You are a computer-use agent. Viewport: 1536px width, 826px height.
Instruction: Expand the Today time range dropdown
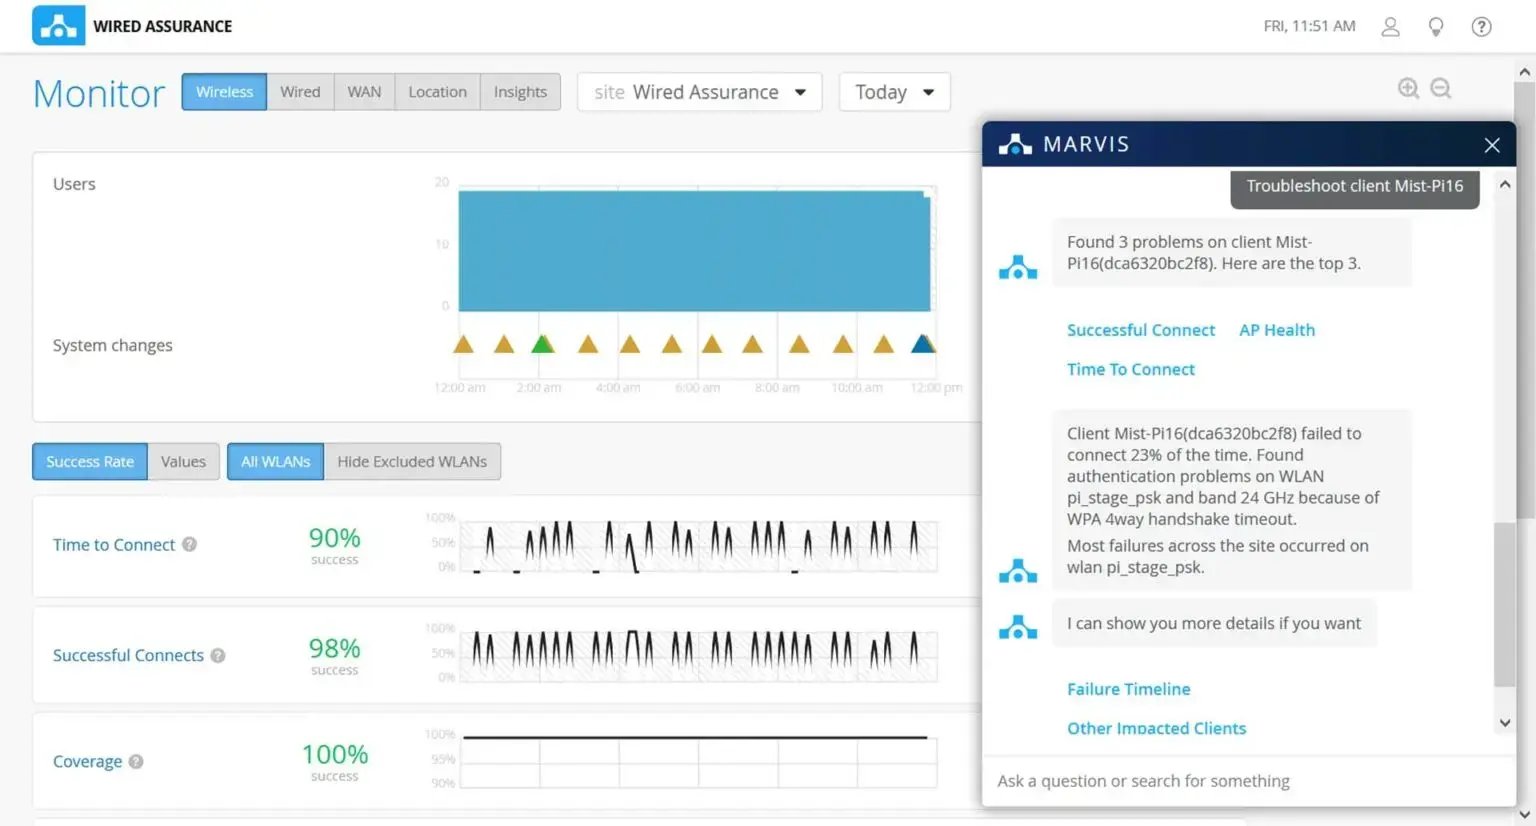pos(894,92)
